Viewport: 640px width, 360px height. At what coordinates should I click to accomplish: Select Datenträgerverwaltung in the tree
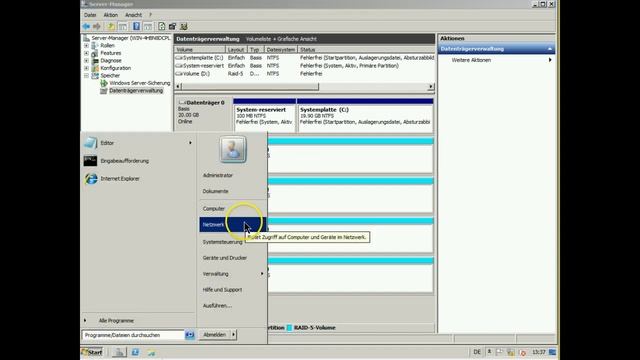pos(136,91)
